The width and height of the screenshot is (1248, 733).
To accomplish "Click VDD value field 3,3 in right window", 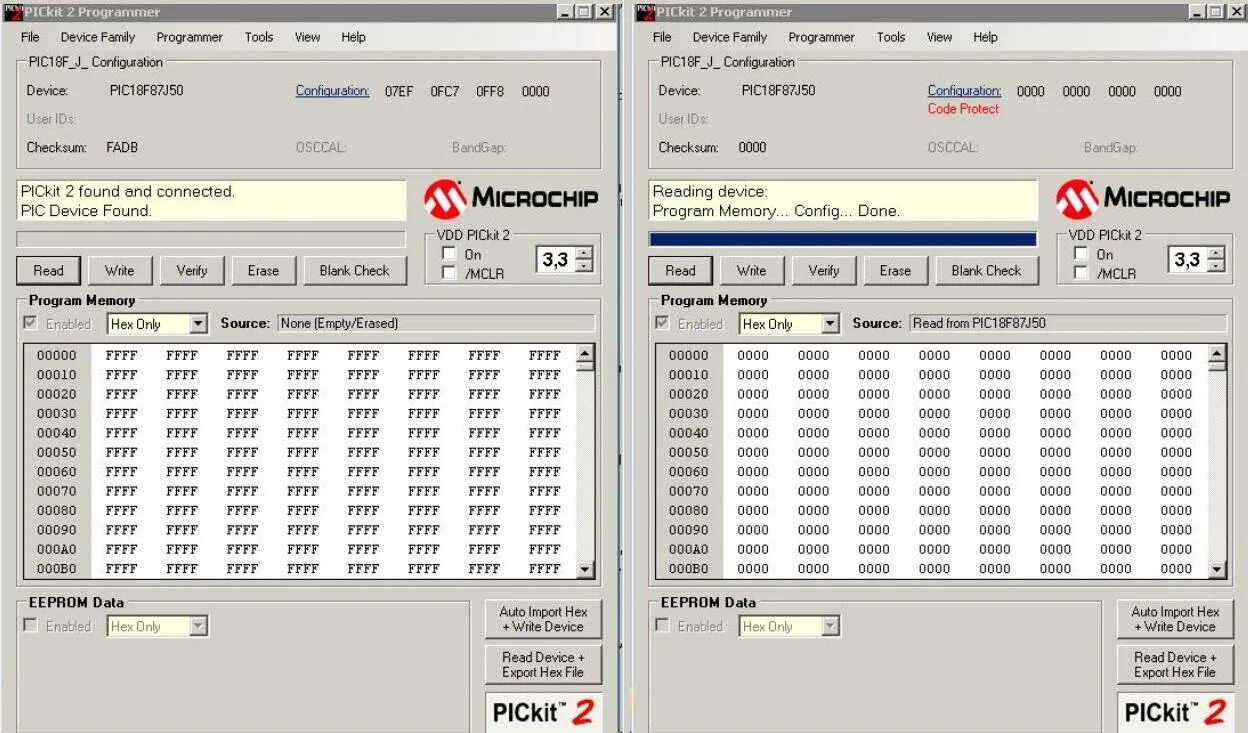I will (1187, 260).
